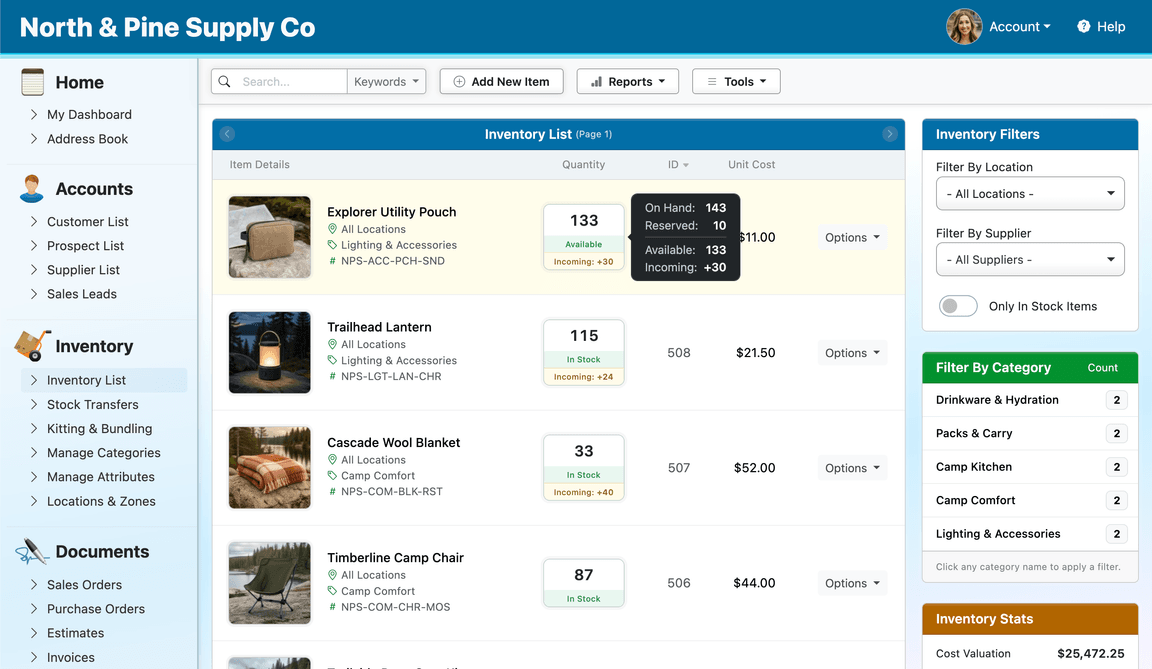Click the Accounts person icon

(32, 189)
